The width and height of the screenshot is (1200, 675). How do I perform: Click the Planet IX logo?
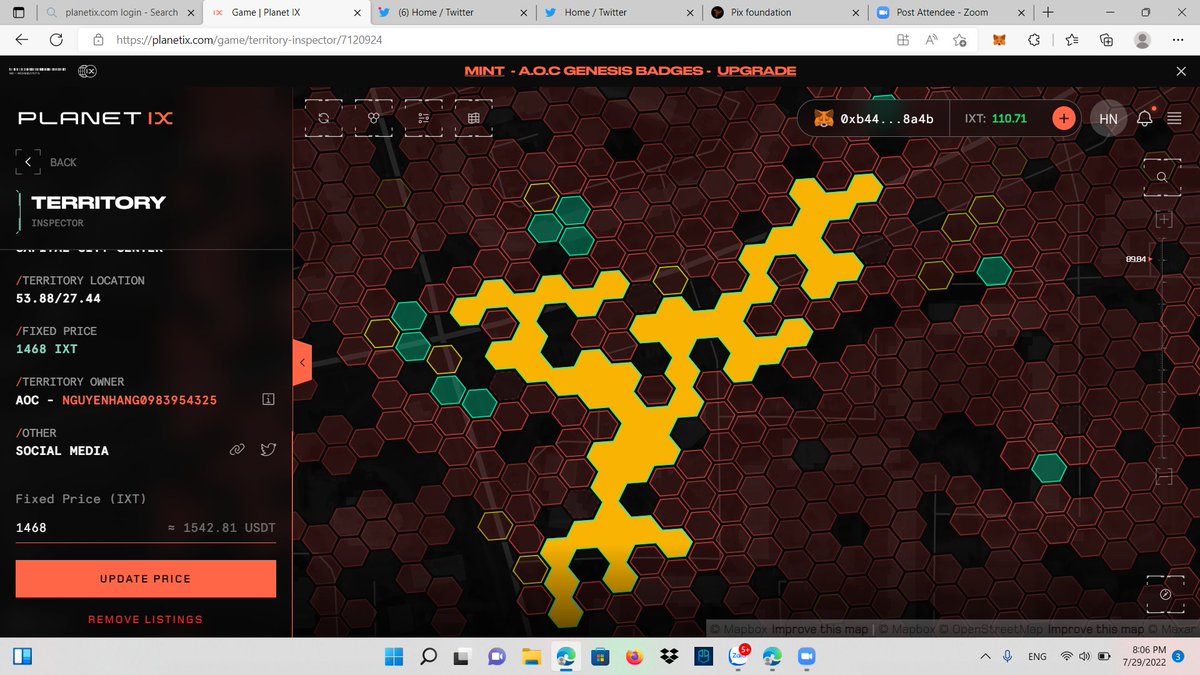(95, 118)
